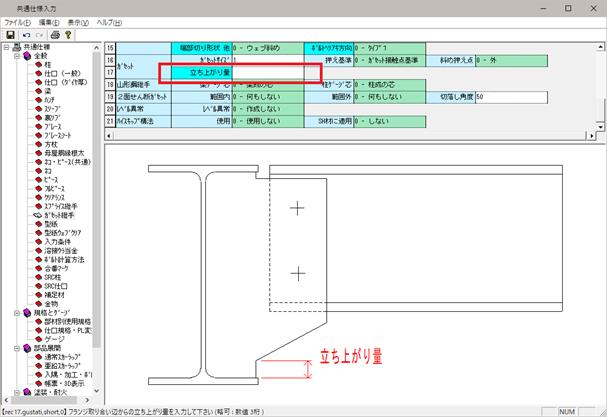Select the ガセット継手 tree item
The width and height of the screenshot is (607, 417).
59,215
